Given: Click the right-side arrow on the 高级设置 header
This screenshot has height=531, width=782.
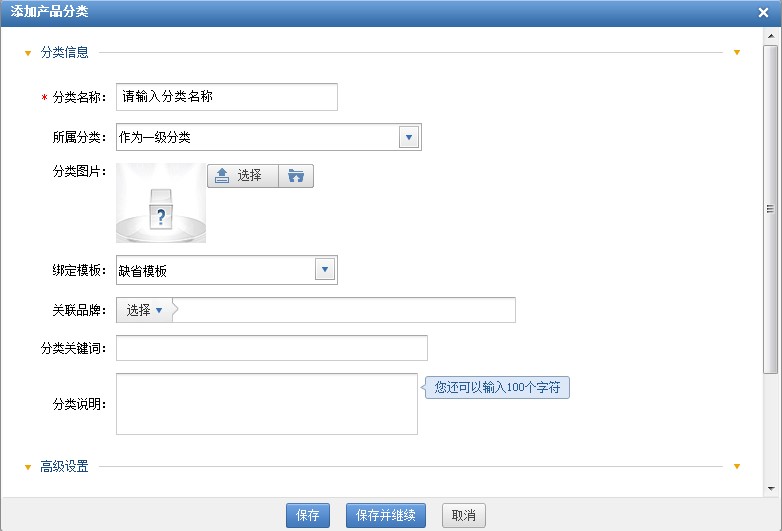Looking at the screenshot, I should pyautogui.click(x=737, y=466).
